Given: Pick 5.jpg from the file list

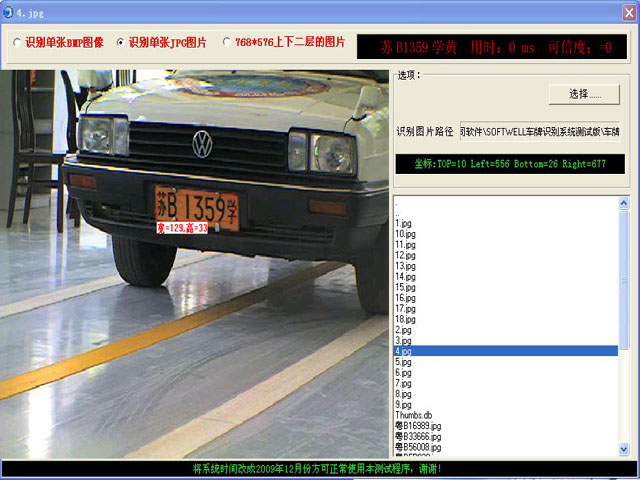Looking at the screenshot, I should pyautogui.click(x=403, y=362).
